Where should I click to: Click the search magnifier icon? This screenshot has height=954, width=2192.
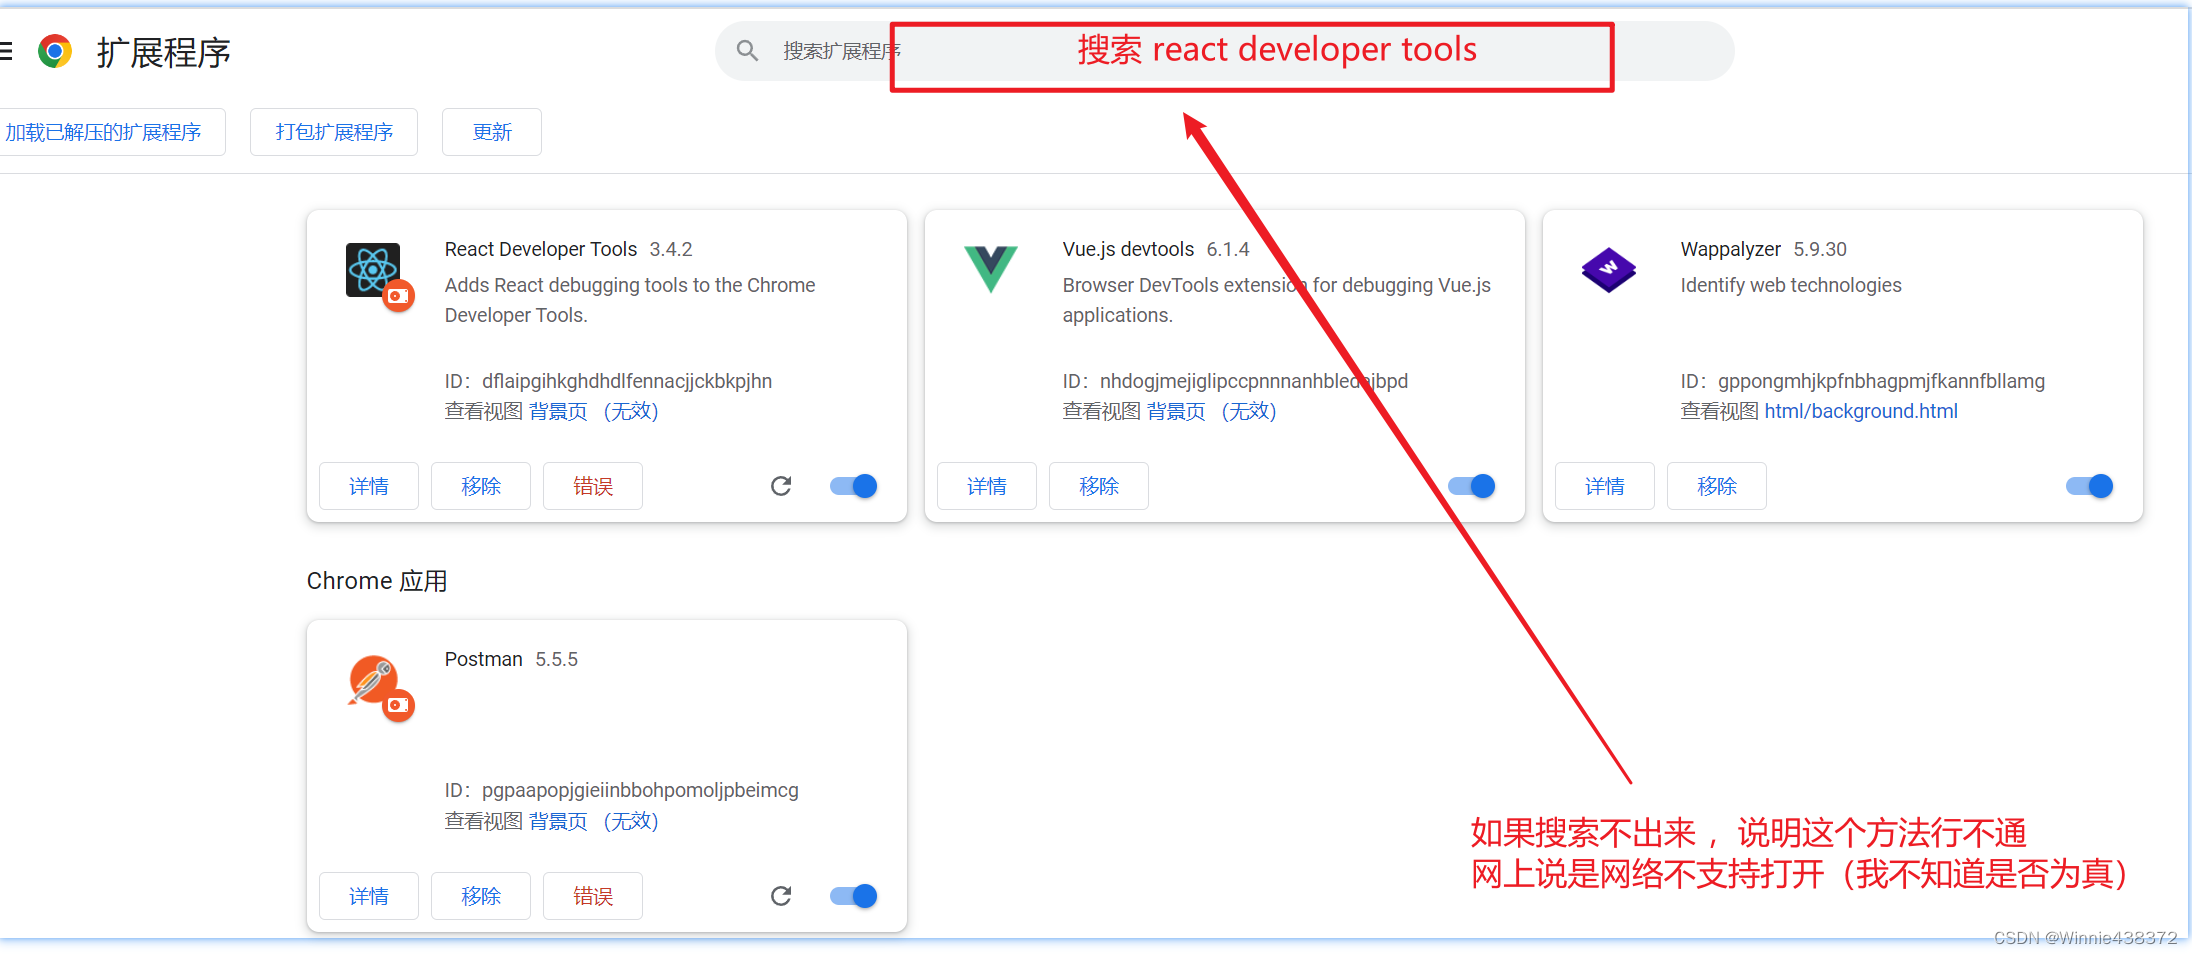coord(747,50)
